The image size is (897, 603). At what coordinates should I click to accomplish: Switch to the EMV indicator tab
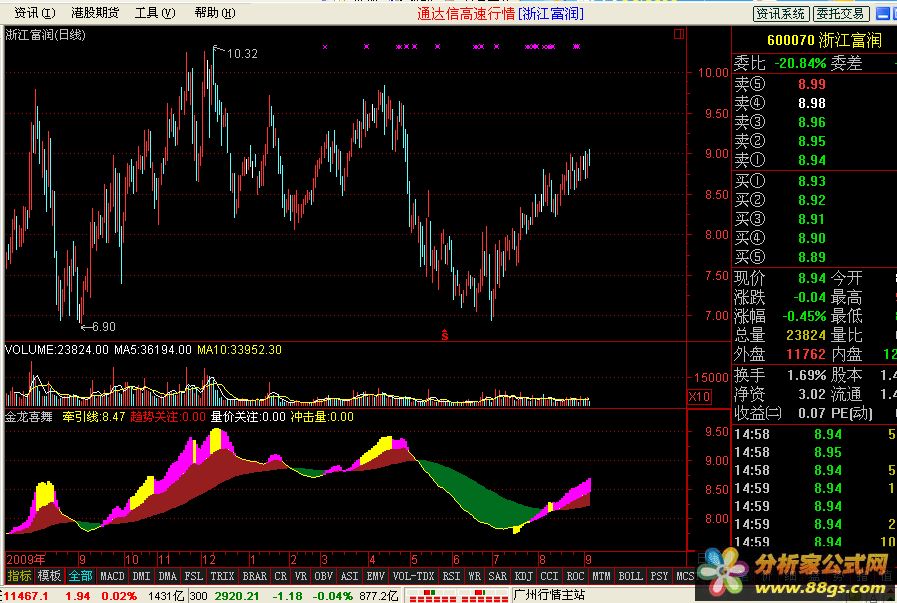tap(375, 576)
